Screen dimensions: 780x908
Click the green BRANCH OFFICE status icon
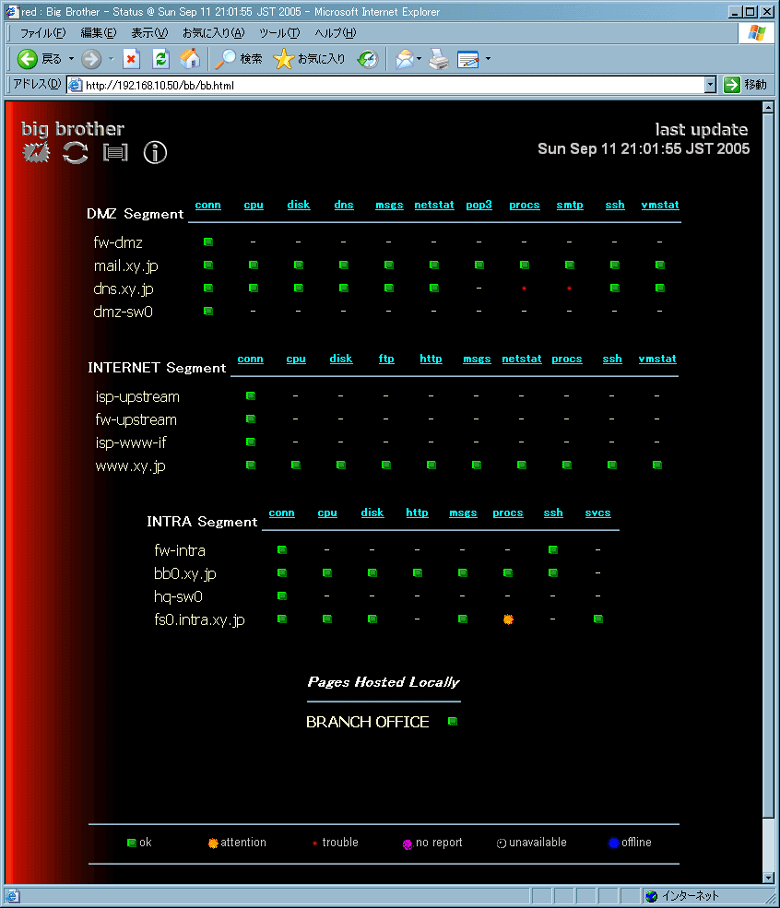453,721
